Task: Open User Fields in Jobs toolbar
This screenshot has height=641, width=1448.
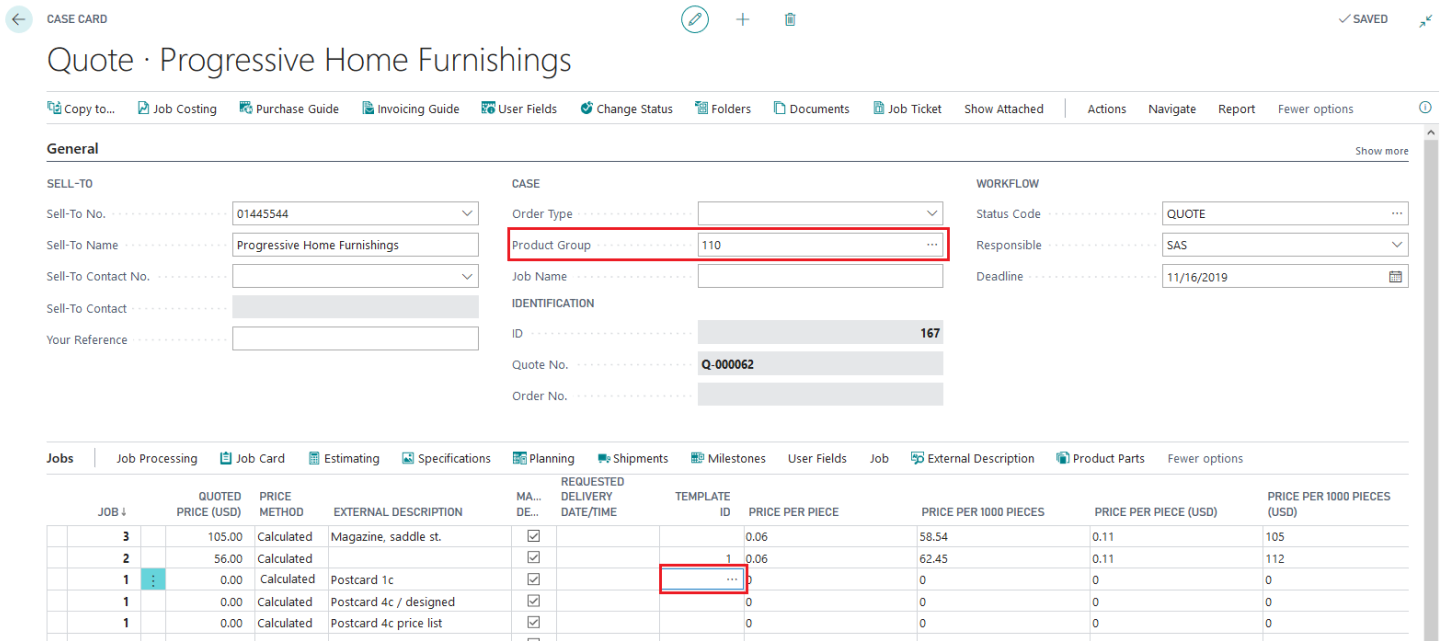Action: point(817,459)
